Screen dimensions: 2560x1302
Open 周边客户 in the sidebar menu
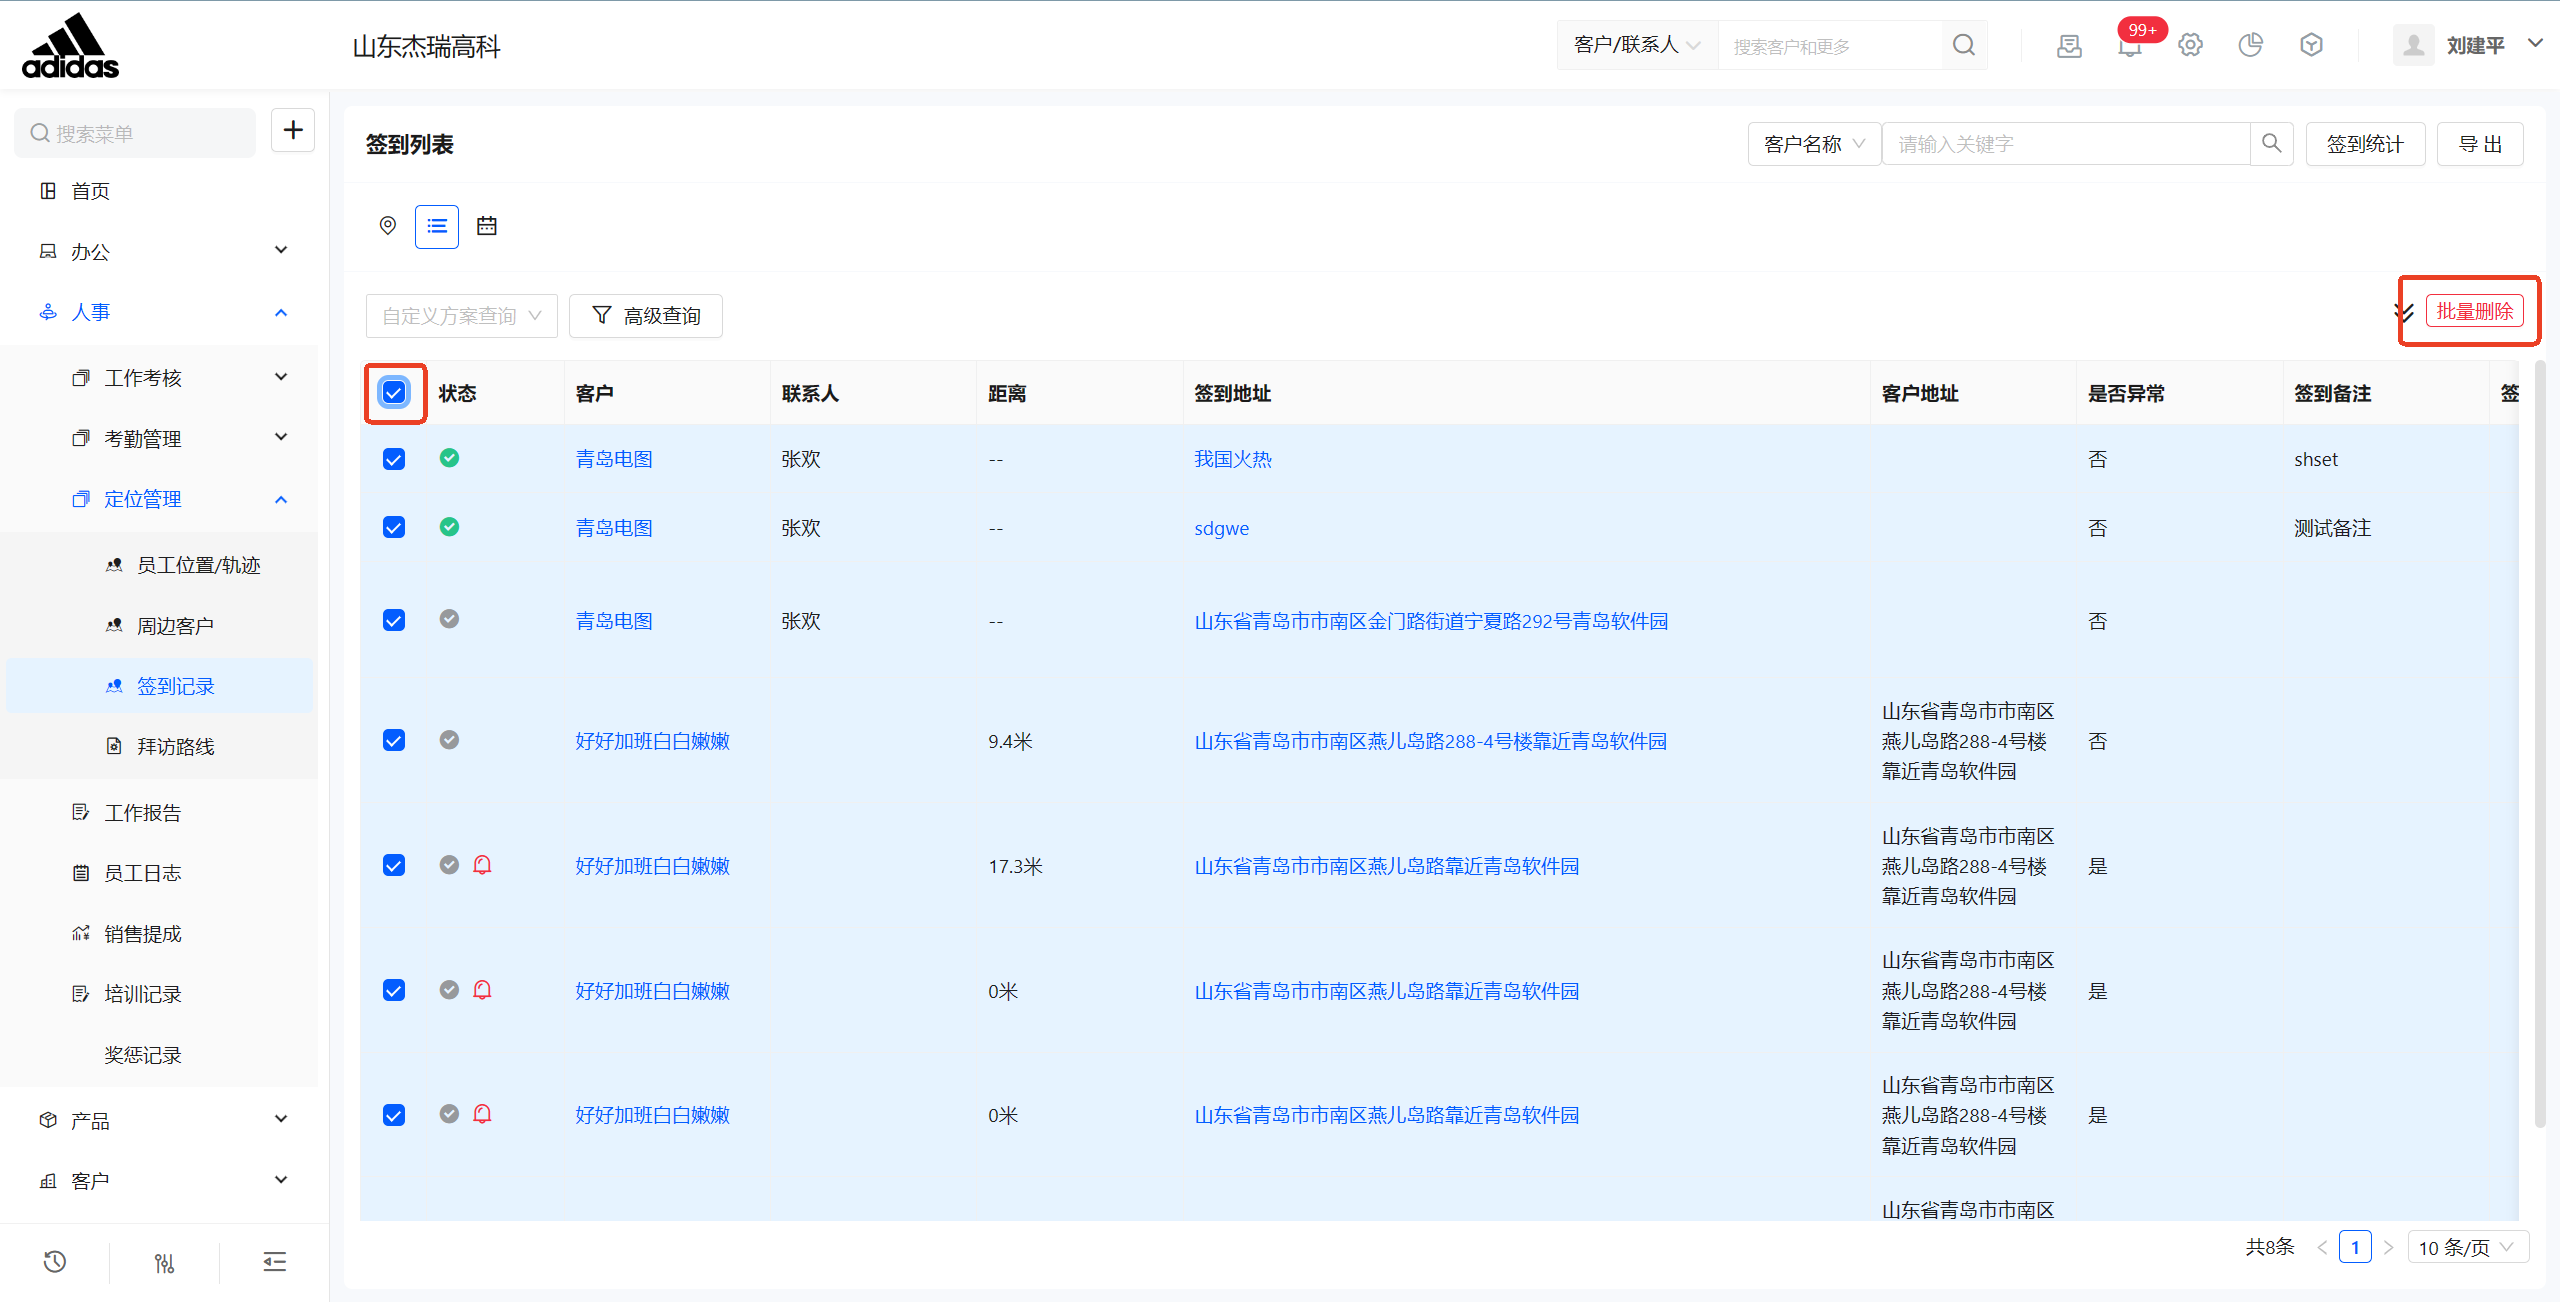(x=175, y=626)
